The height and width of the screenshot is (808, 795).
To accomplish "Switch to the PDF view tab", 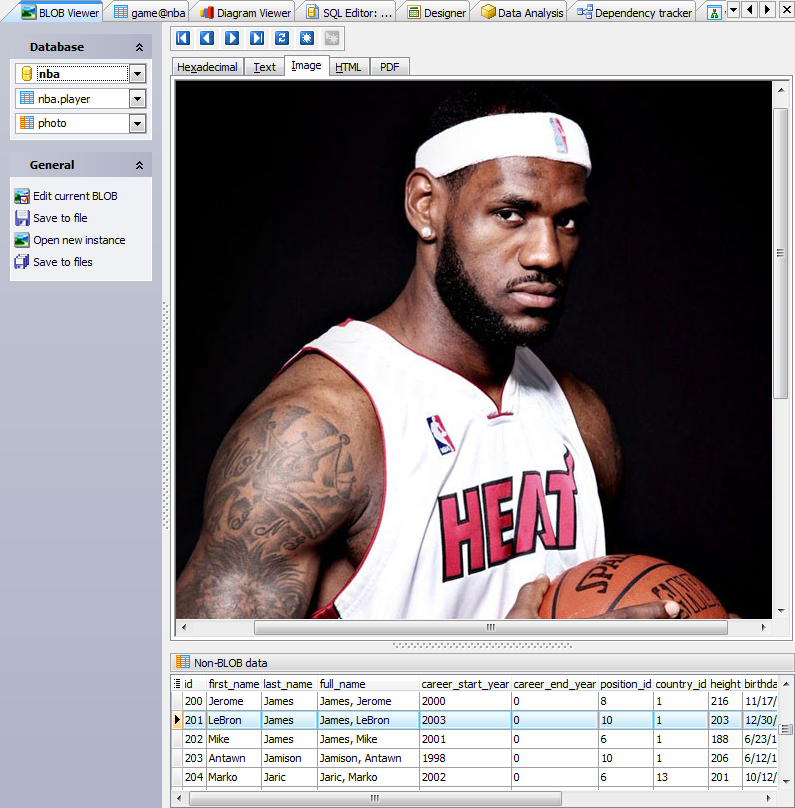I will click(x=389, y=67).
